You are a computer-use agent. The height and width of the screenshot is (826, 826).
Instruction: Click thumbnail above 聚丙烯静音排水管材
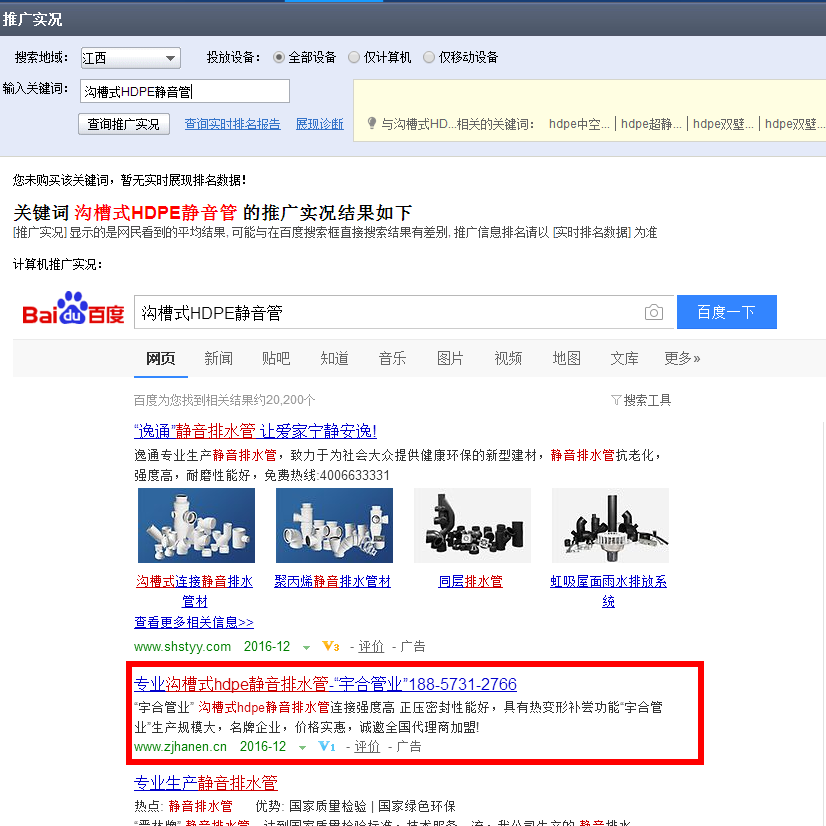tap(335, 525)
